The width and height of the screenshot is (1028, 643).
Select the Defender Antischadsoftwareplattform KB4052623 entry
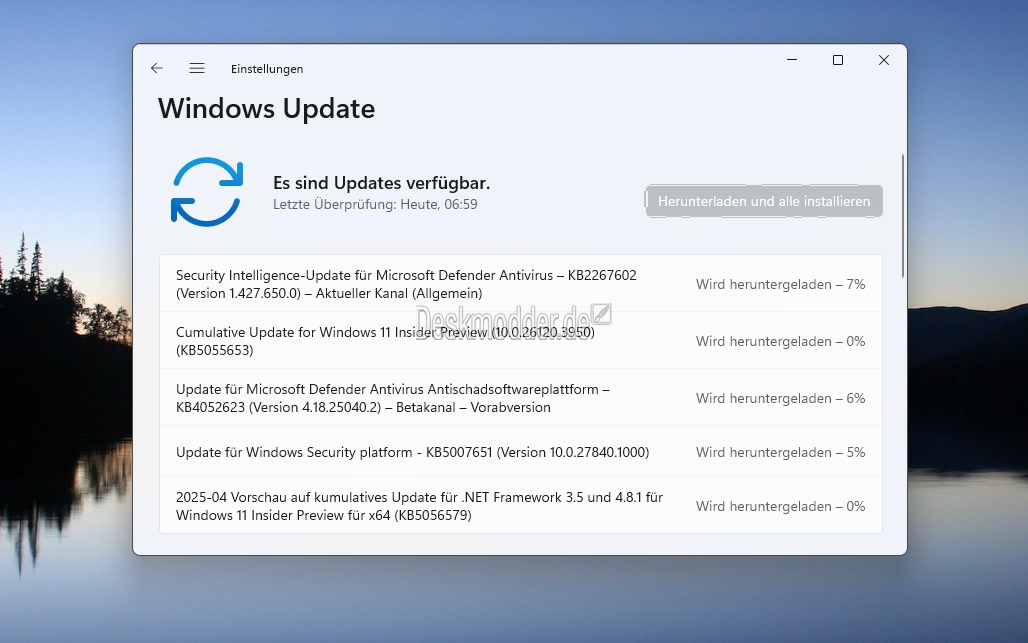(x=521, y=398)
